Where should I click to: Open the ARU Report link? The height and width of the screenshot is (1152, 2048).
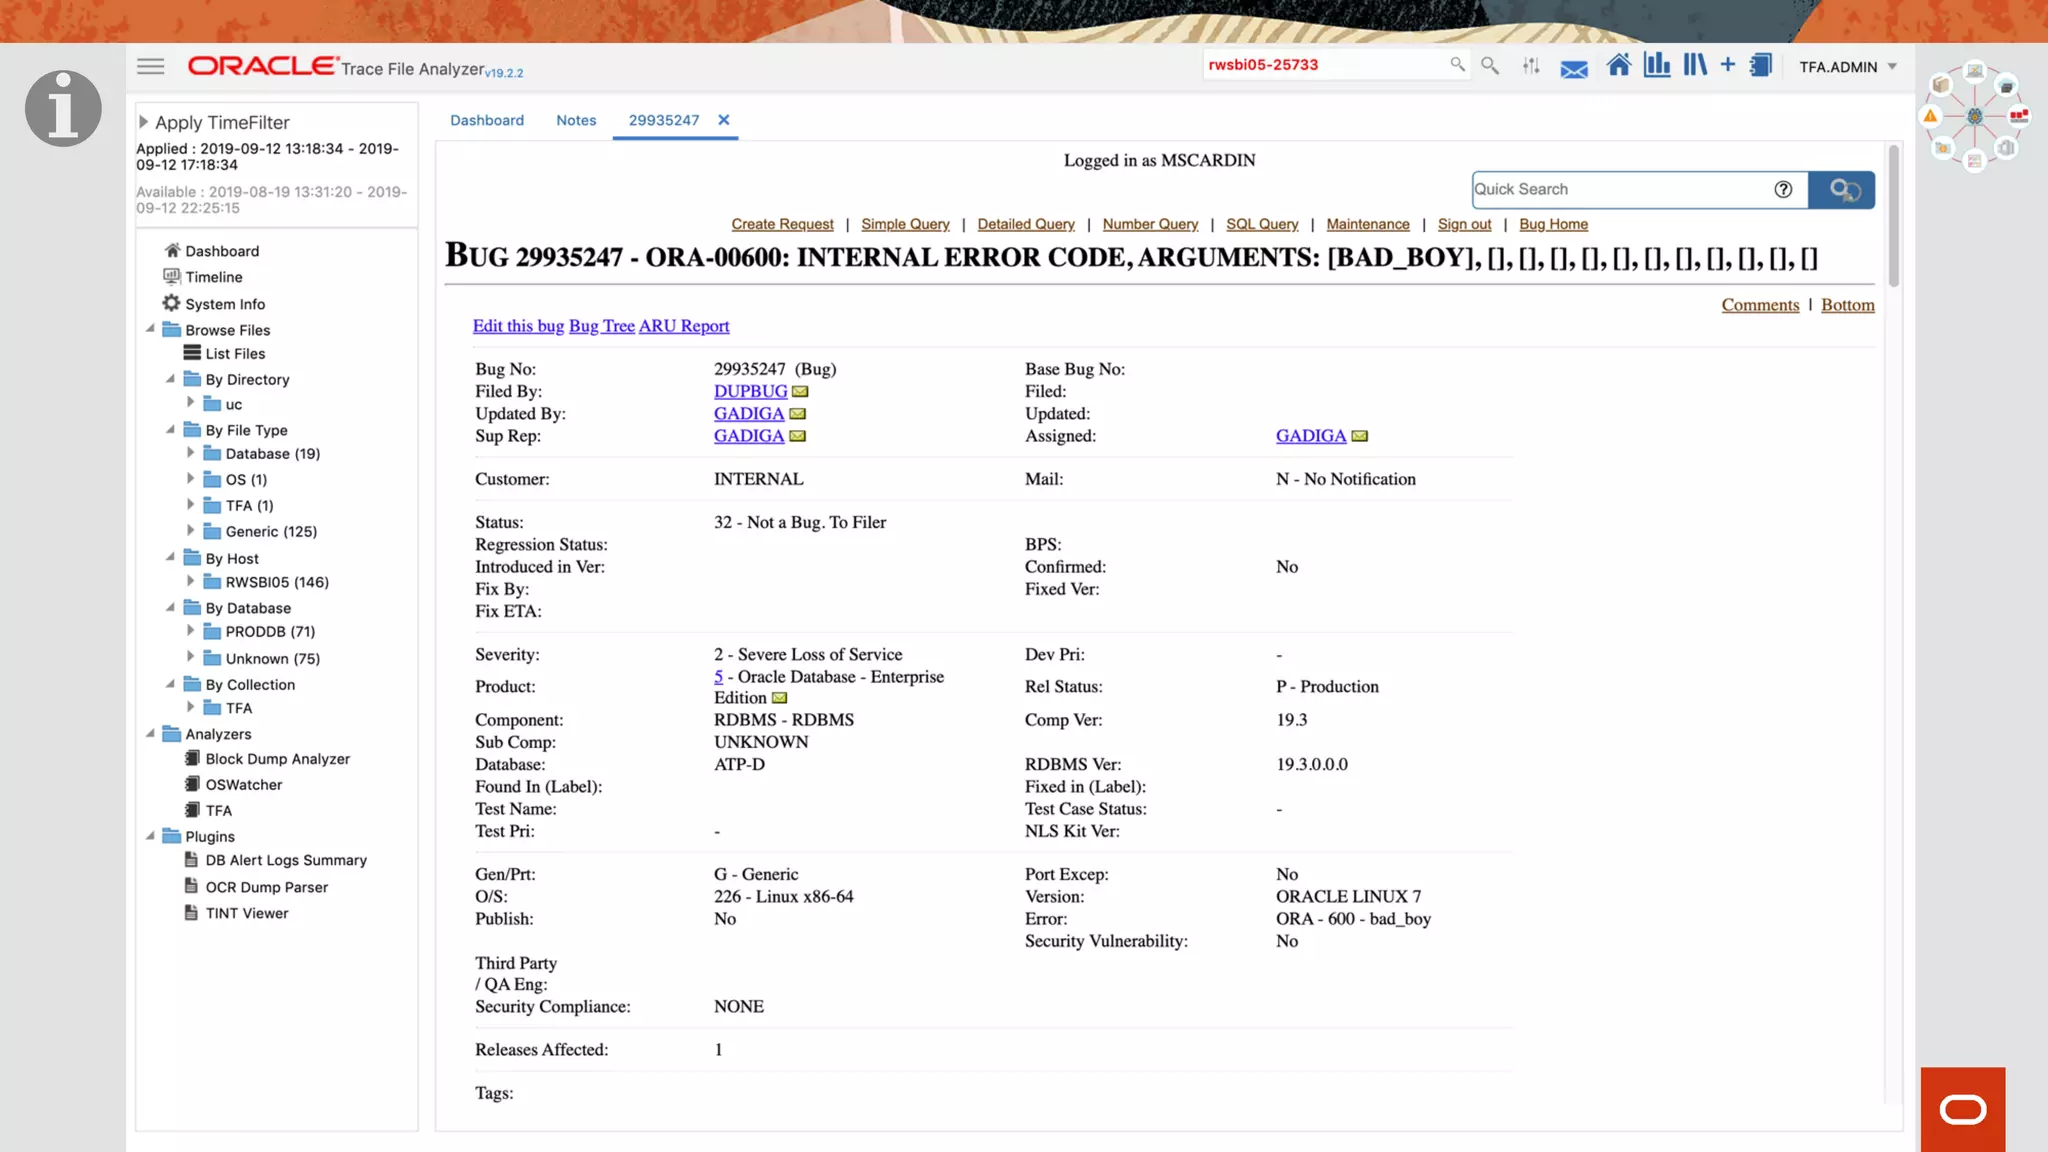click(684, 326)
